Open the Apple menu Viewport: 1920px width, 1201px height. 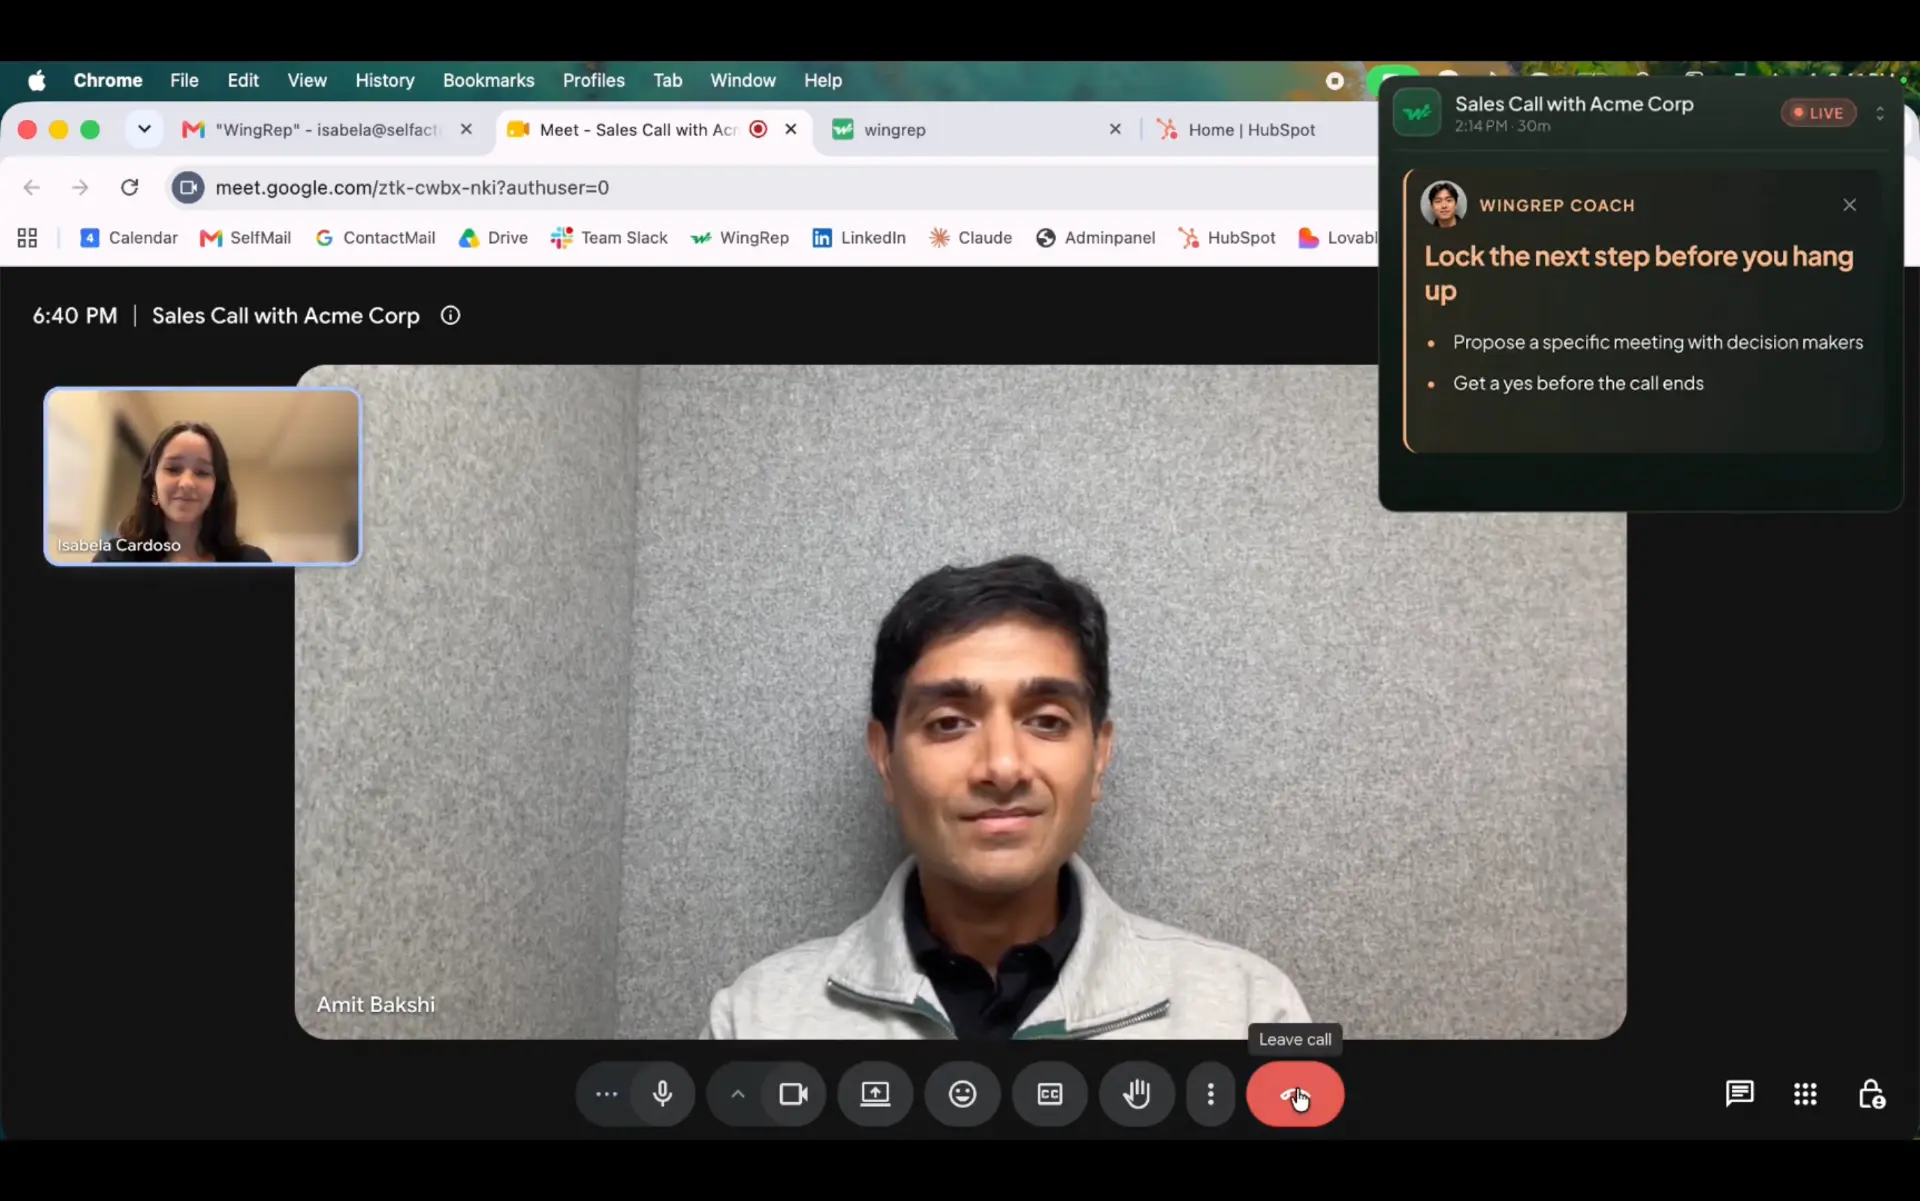pos(37,80)
